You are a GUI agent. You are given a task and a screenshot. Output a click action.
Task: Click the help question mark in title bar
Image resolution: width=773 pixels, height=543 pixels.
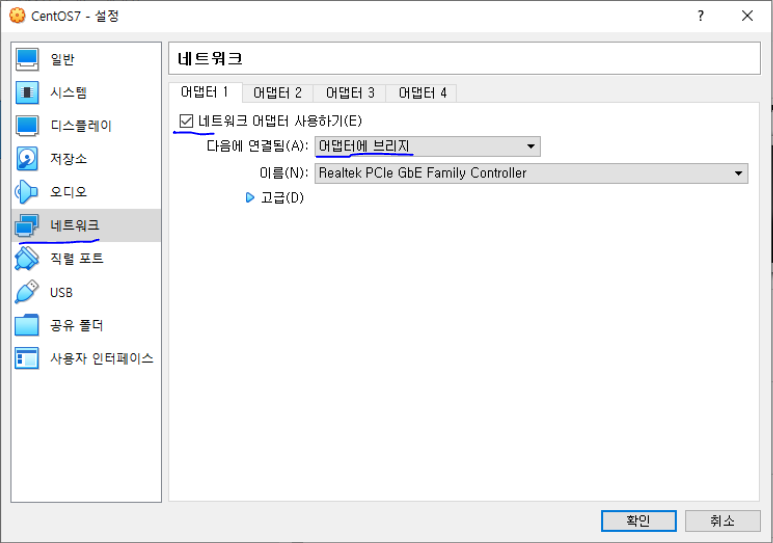[701, 16]
